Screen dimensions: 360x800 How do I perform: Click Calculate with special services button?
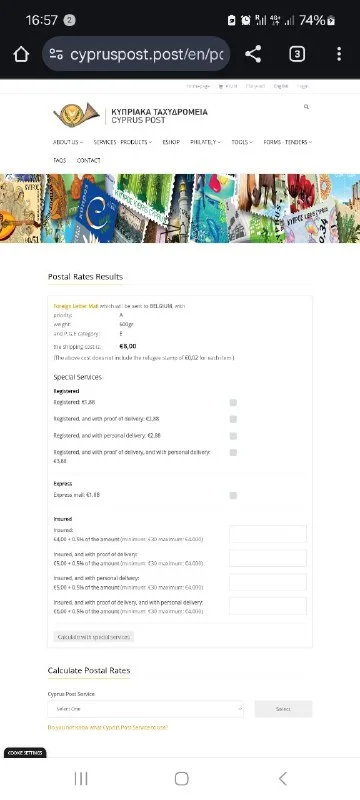coord(94,637)
